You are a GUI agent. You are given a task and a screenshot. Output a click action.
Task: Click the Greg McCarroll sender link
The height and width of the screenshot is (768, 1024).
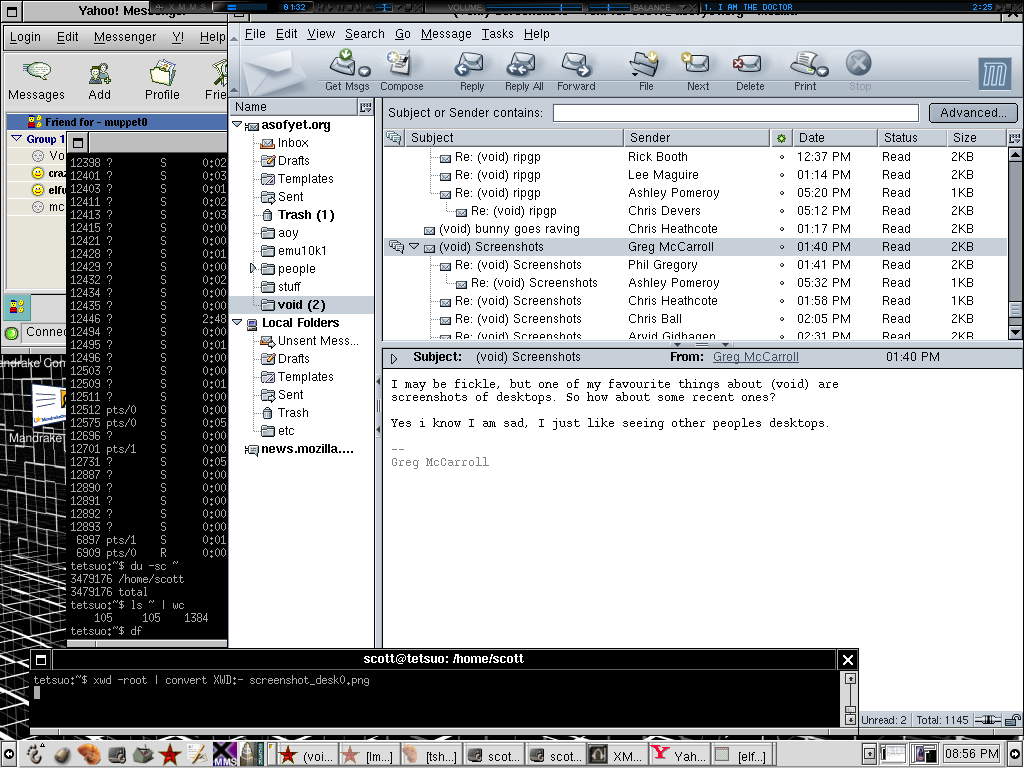tap(756, 357)
